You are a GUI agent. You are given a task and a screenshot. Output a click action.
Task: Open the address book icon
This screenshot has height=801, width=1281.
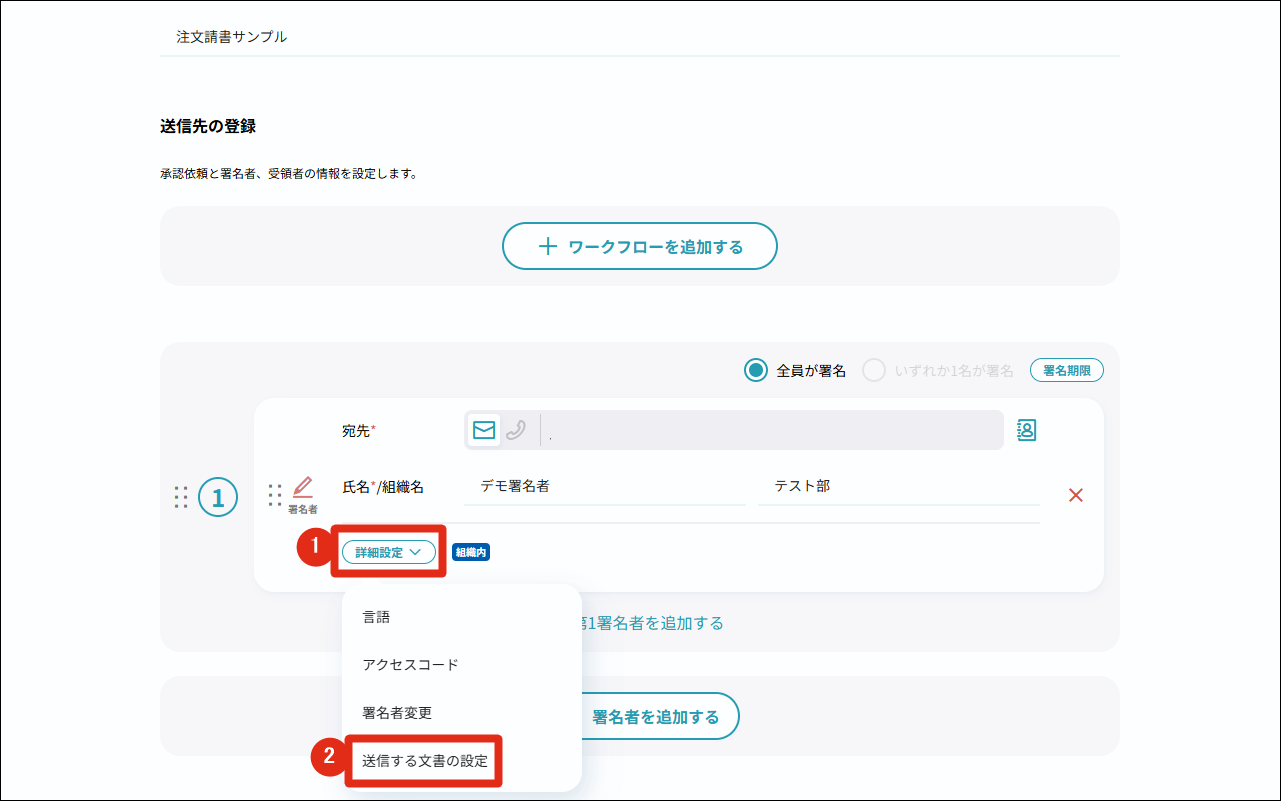point(1026,430)
